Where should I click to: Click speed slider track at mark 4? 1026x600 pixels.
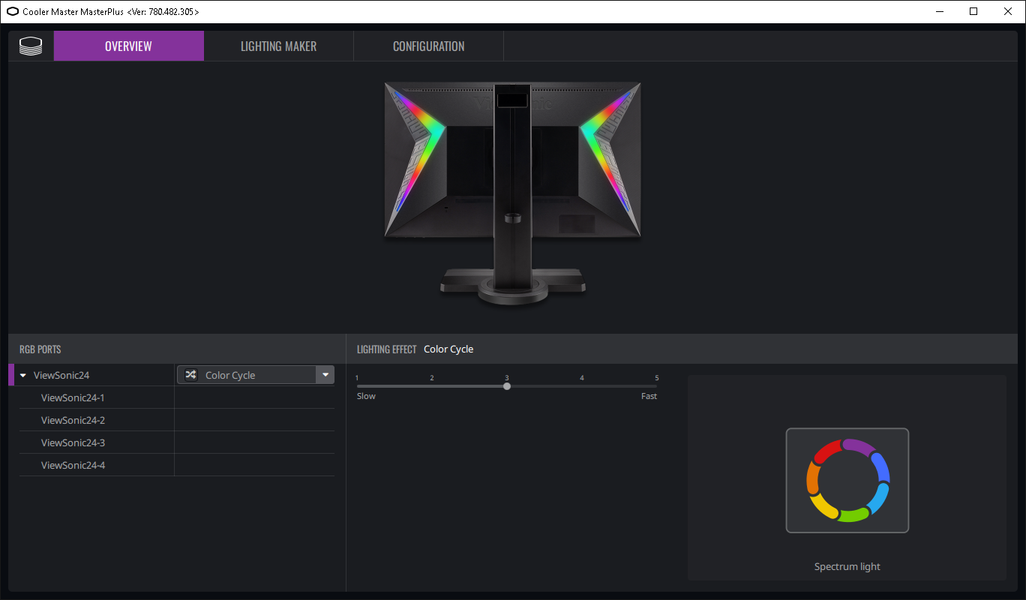(582, 386)
